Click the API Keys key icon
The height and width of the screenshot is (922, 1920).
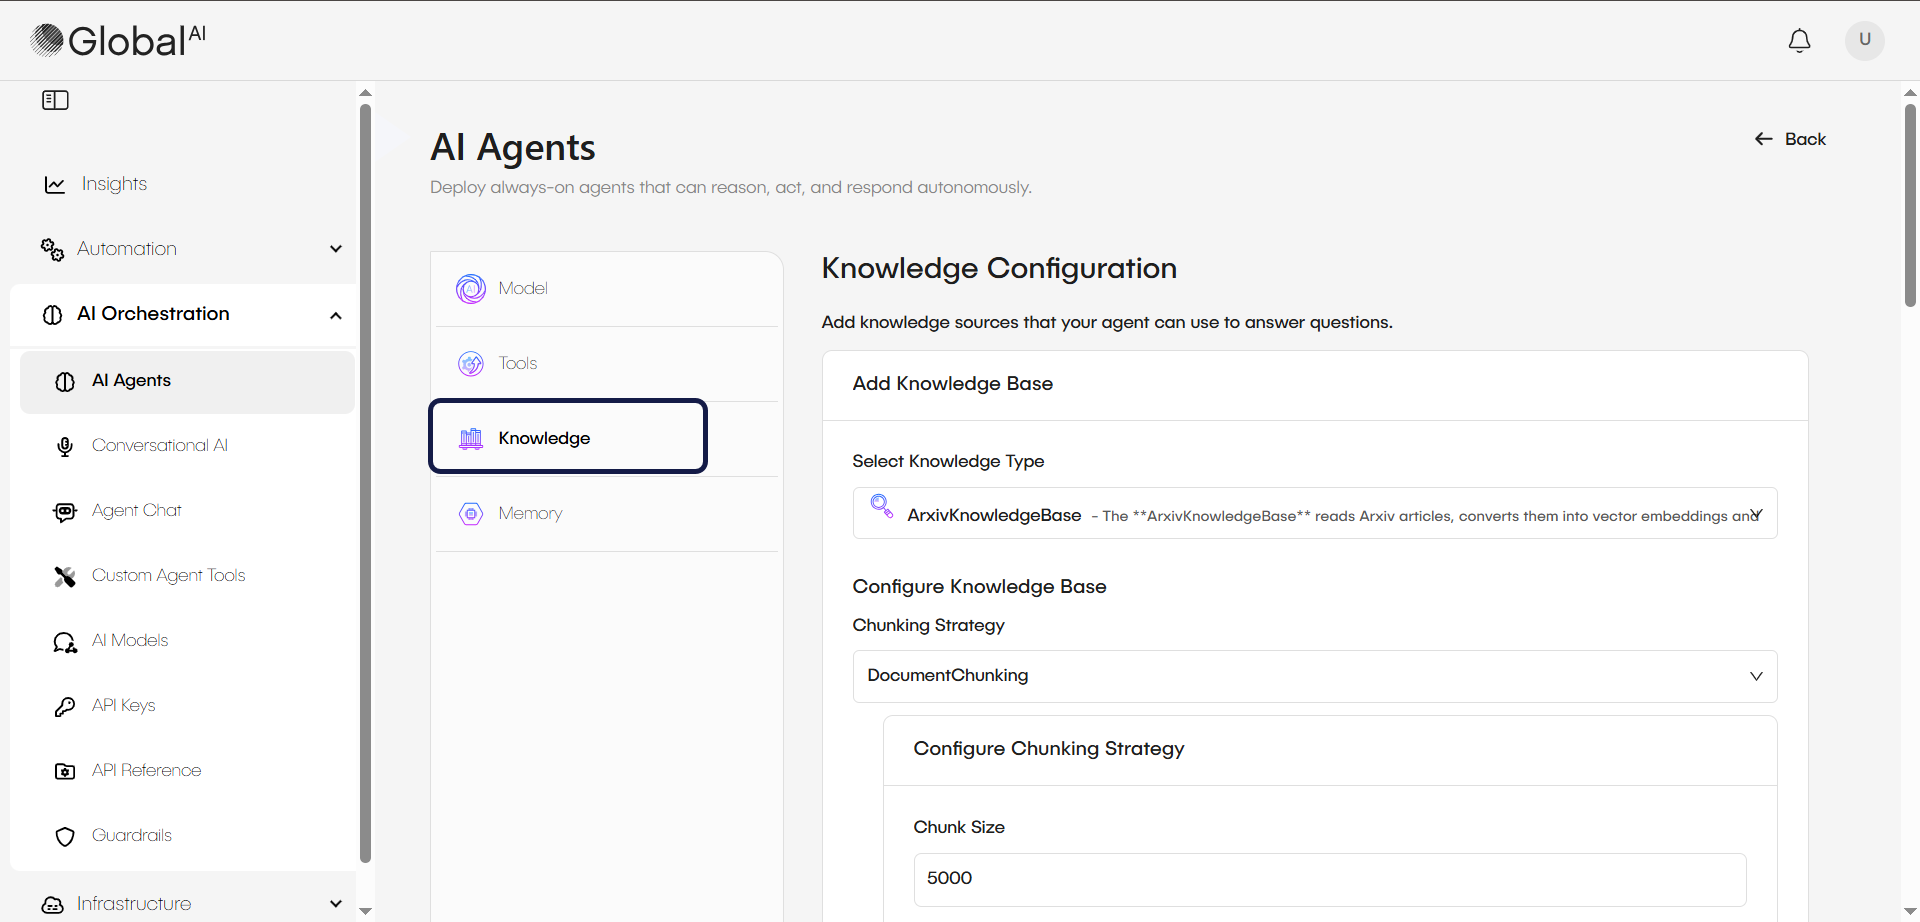[x=64, y=706]
